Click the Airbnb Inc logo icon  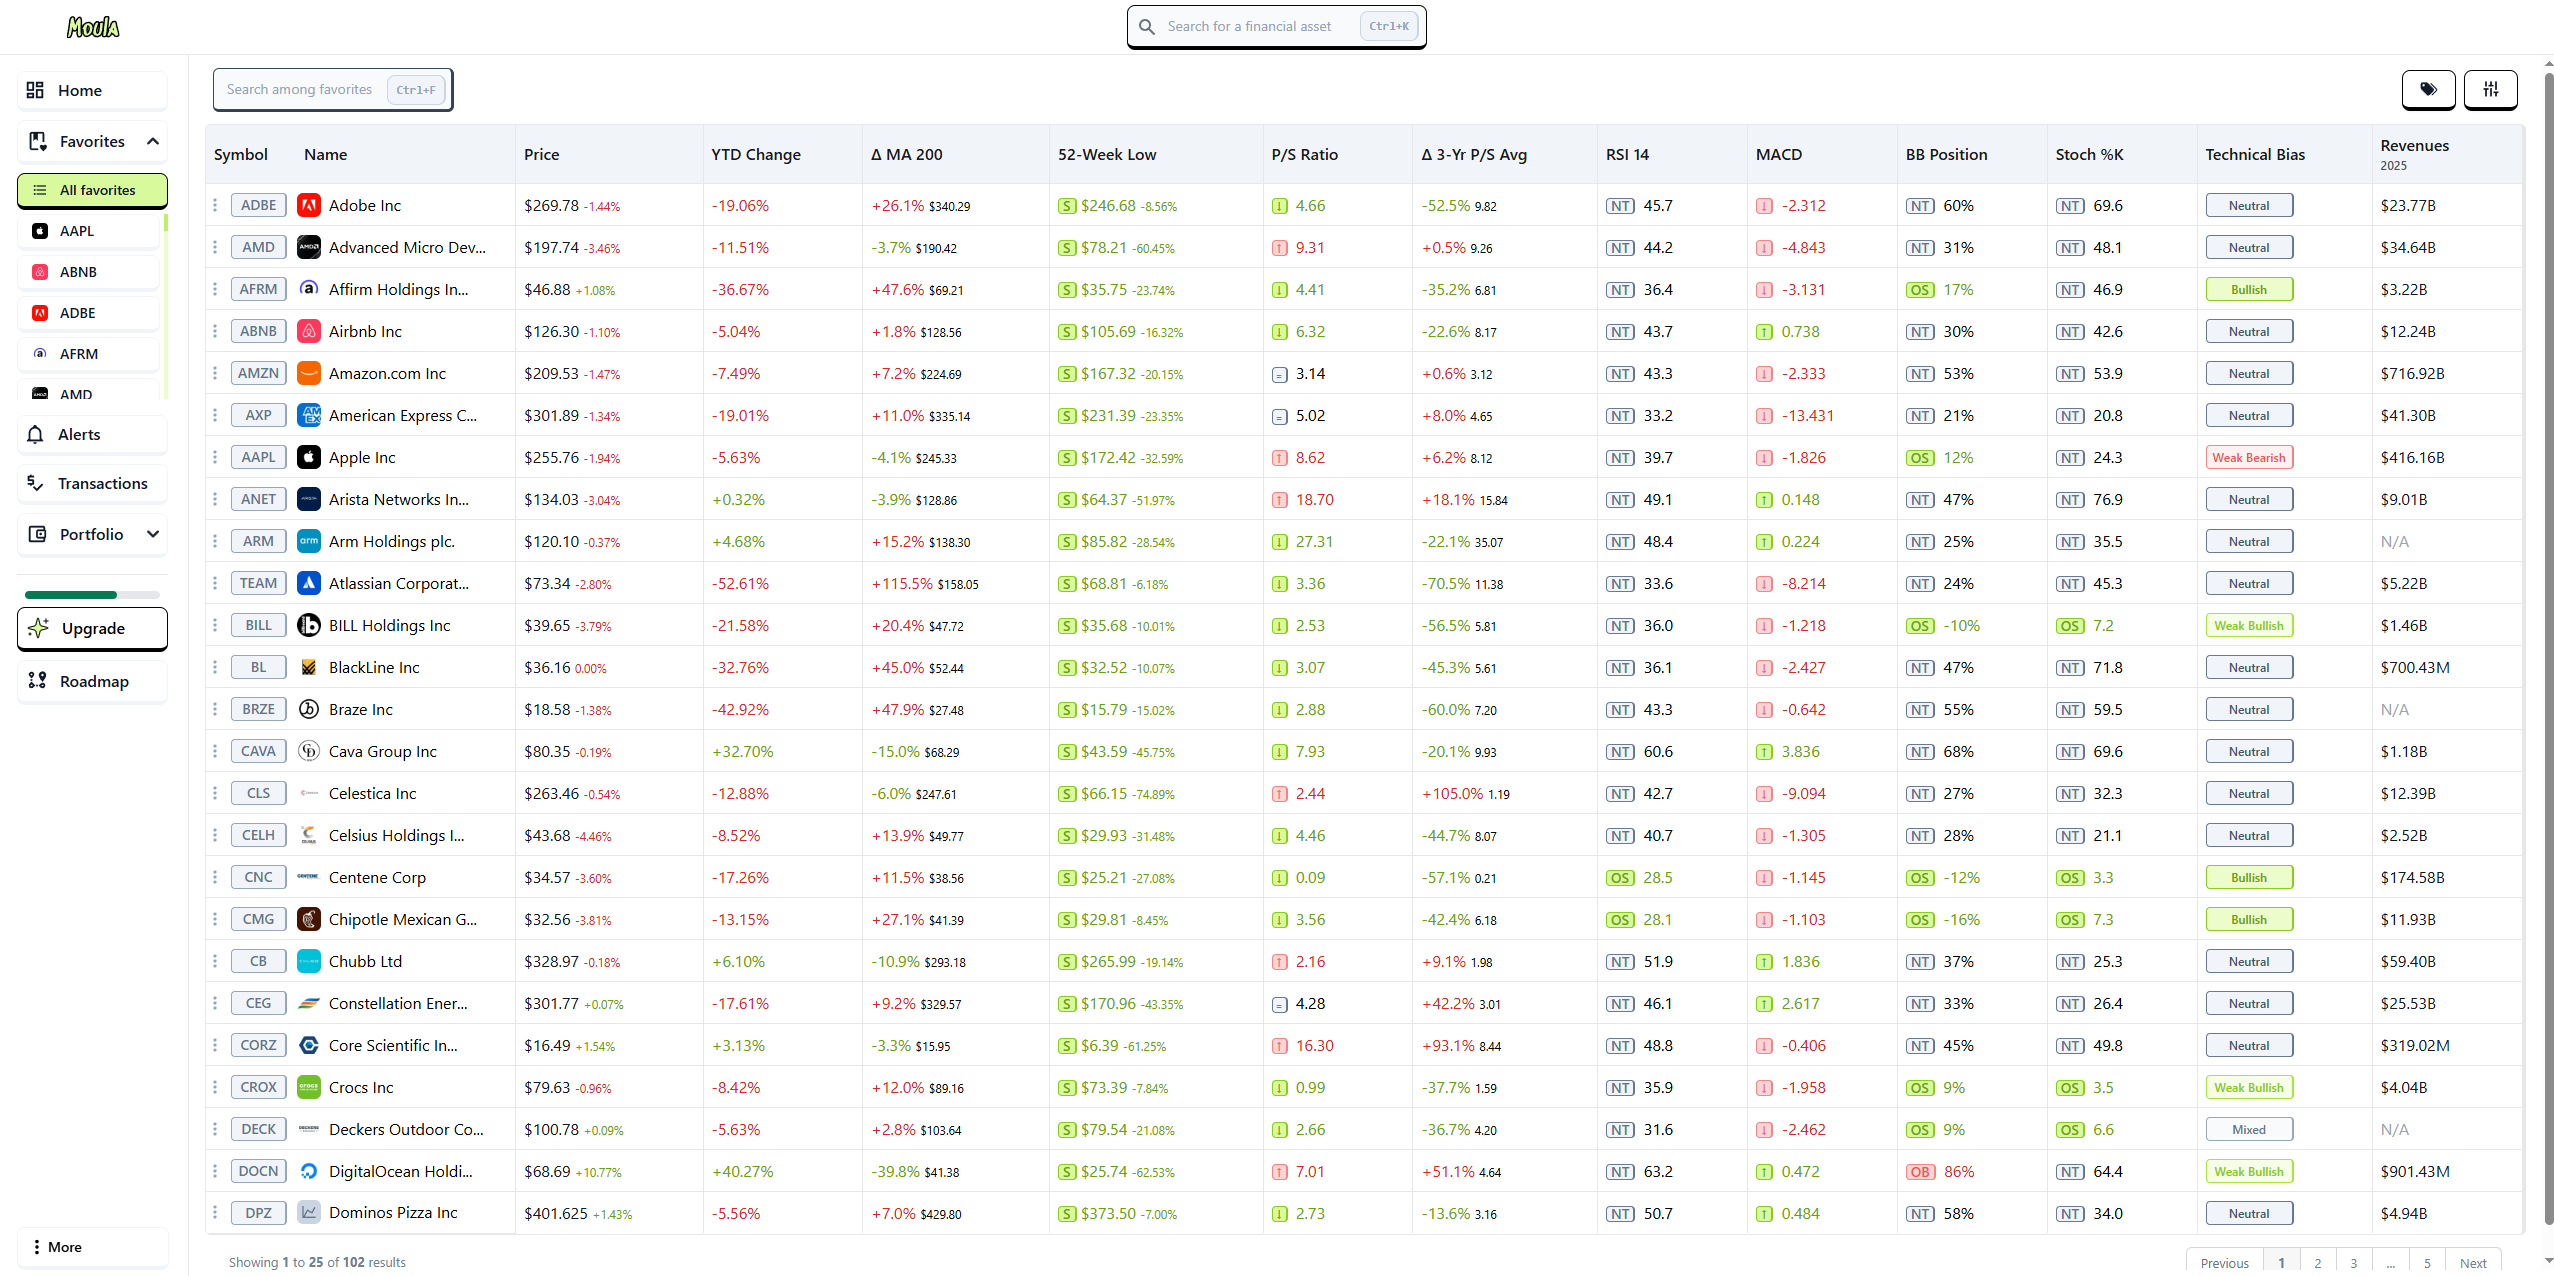point(309,331)
